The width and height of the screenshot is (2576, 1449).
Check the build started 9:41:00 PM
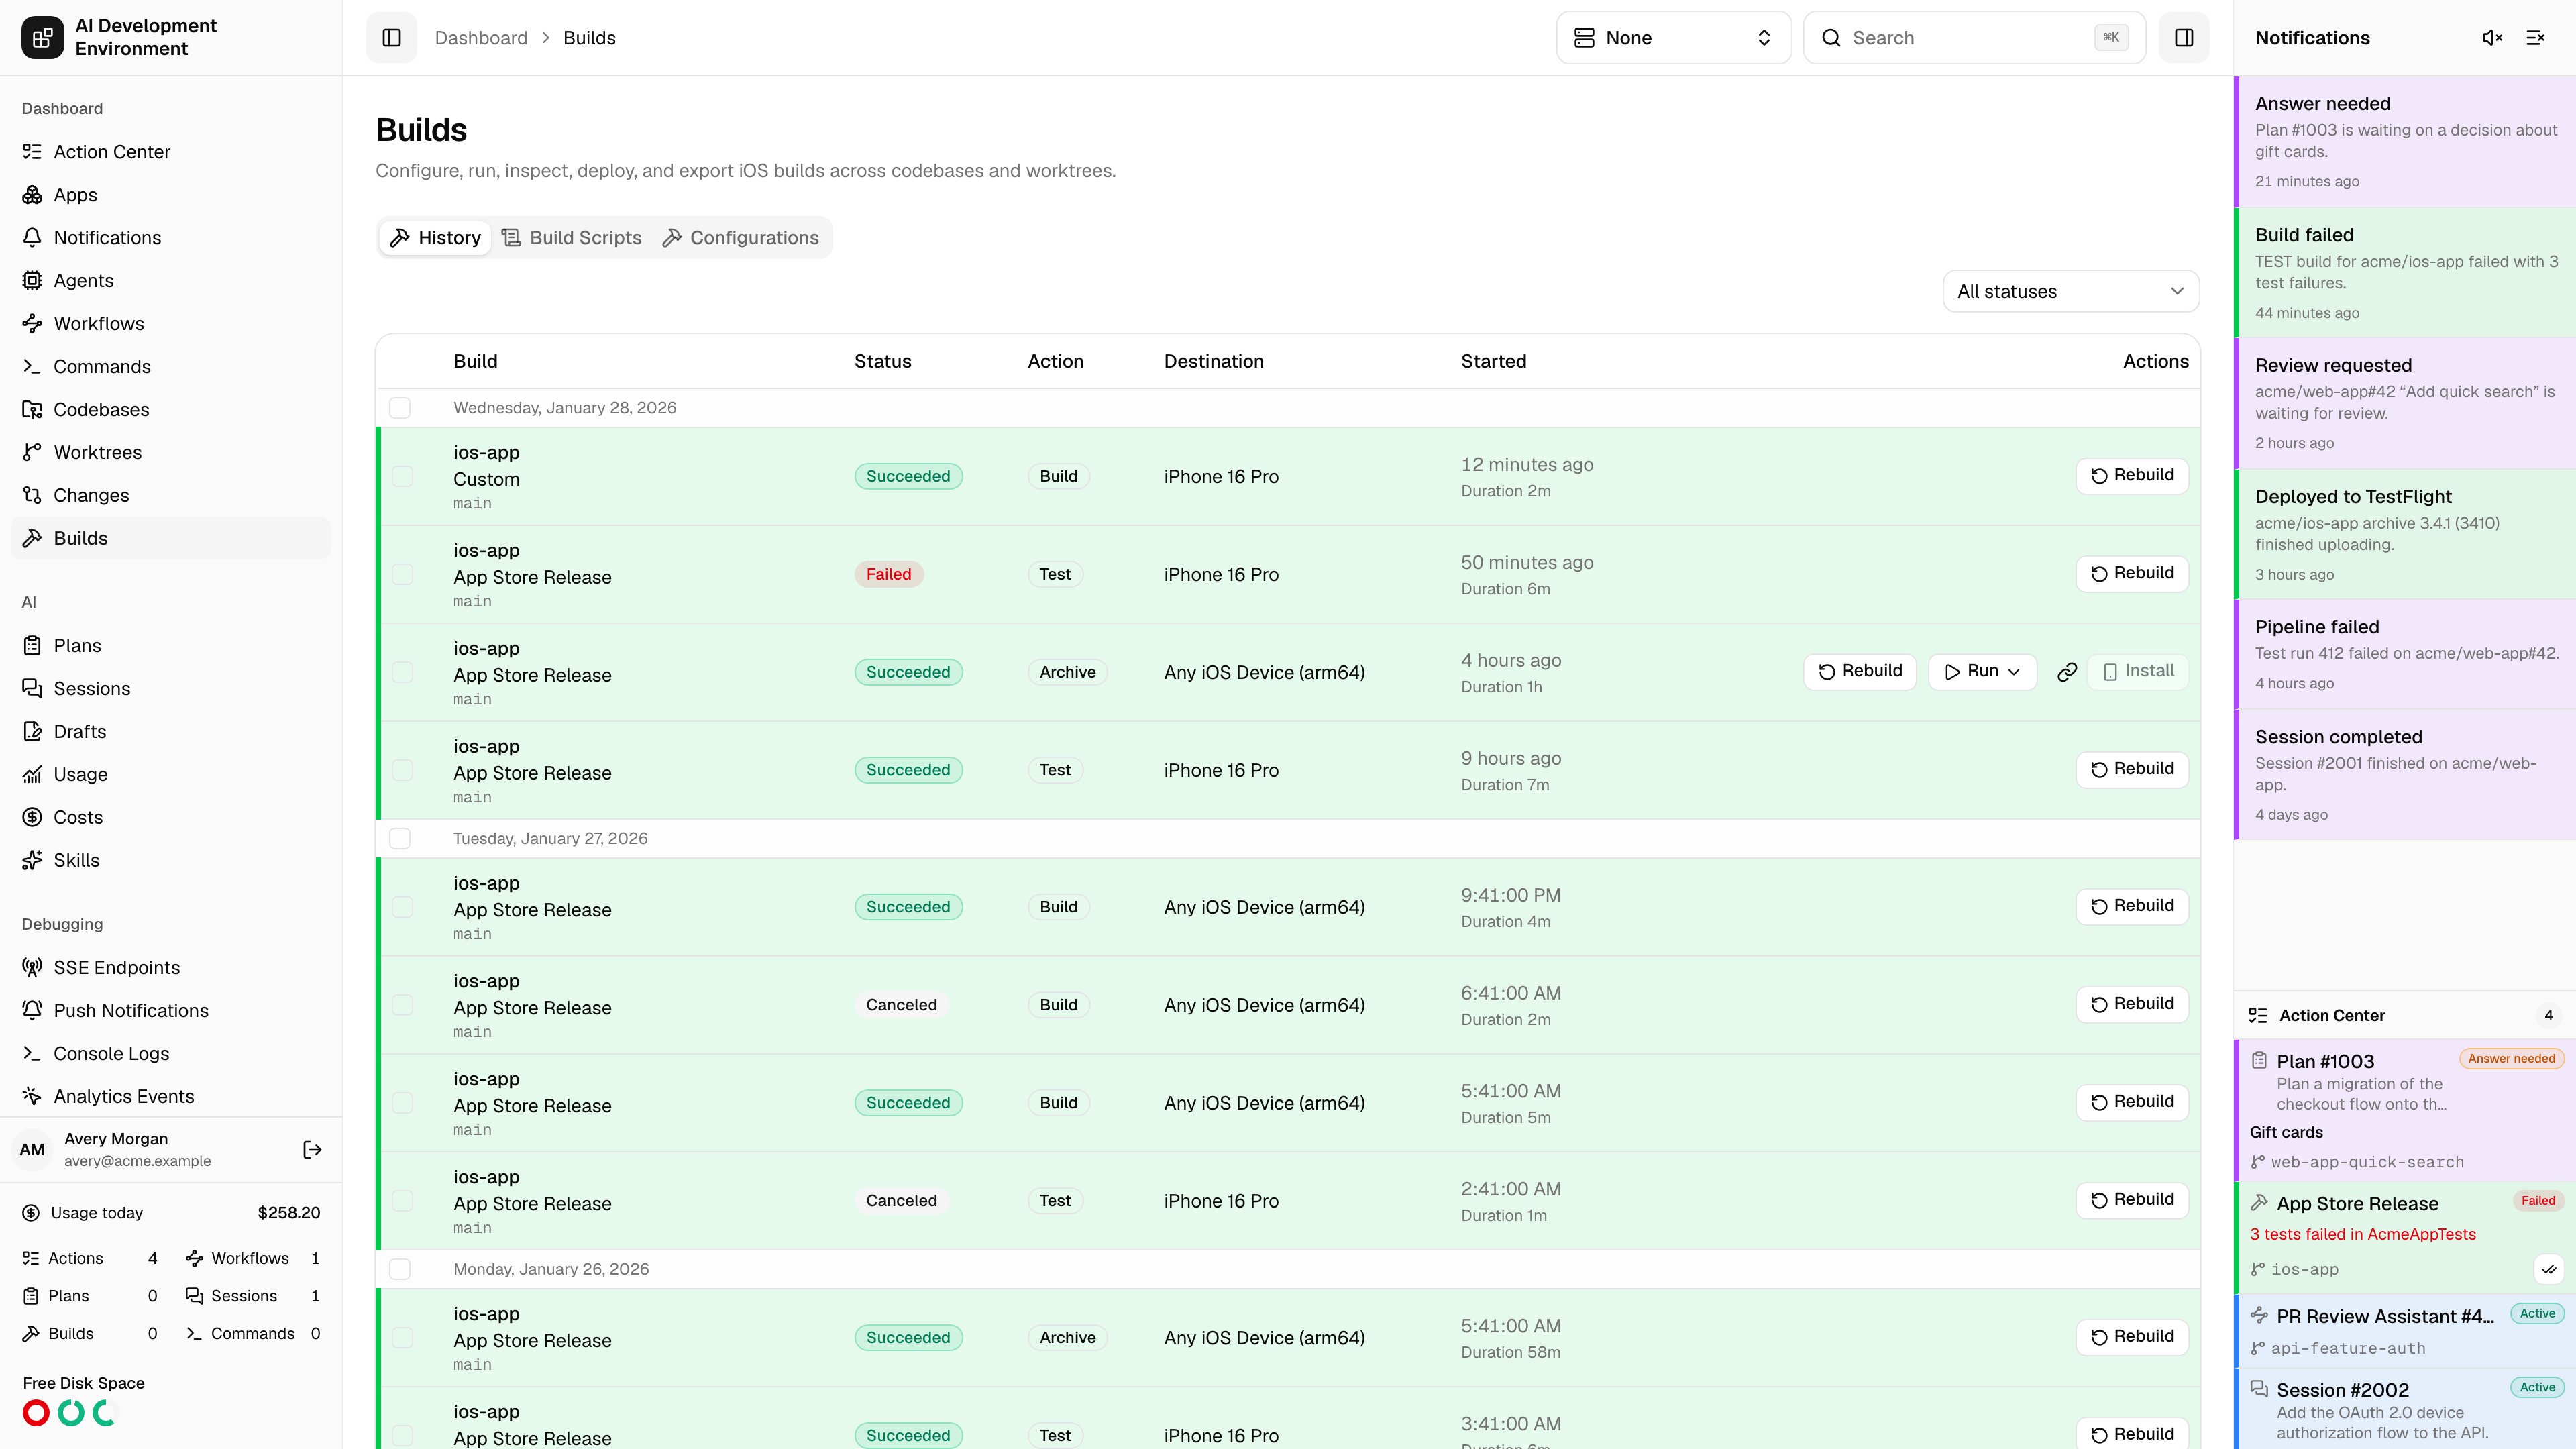402,908
